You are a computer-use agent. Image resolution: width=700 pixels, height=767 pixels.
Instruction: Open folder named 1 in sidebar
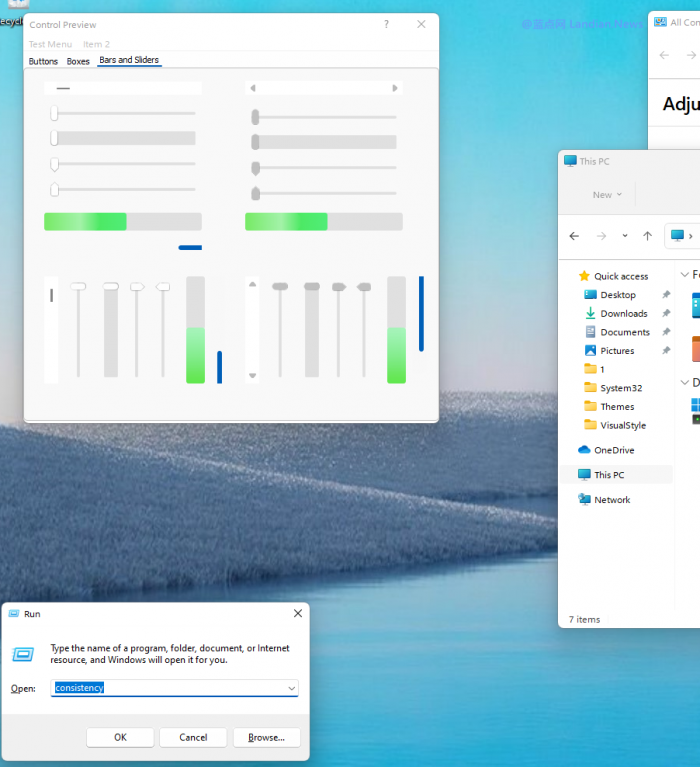pos(595,369)
